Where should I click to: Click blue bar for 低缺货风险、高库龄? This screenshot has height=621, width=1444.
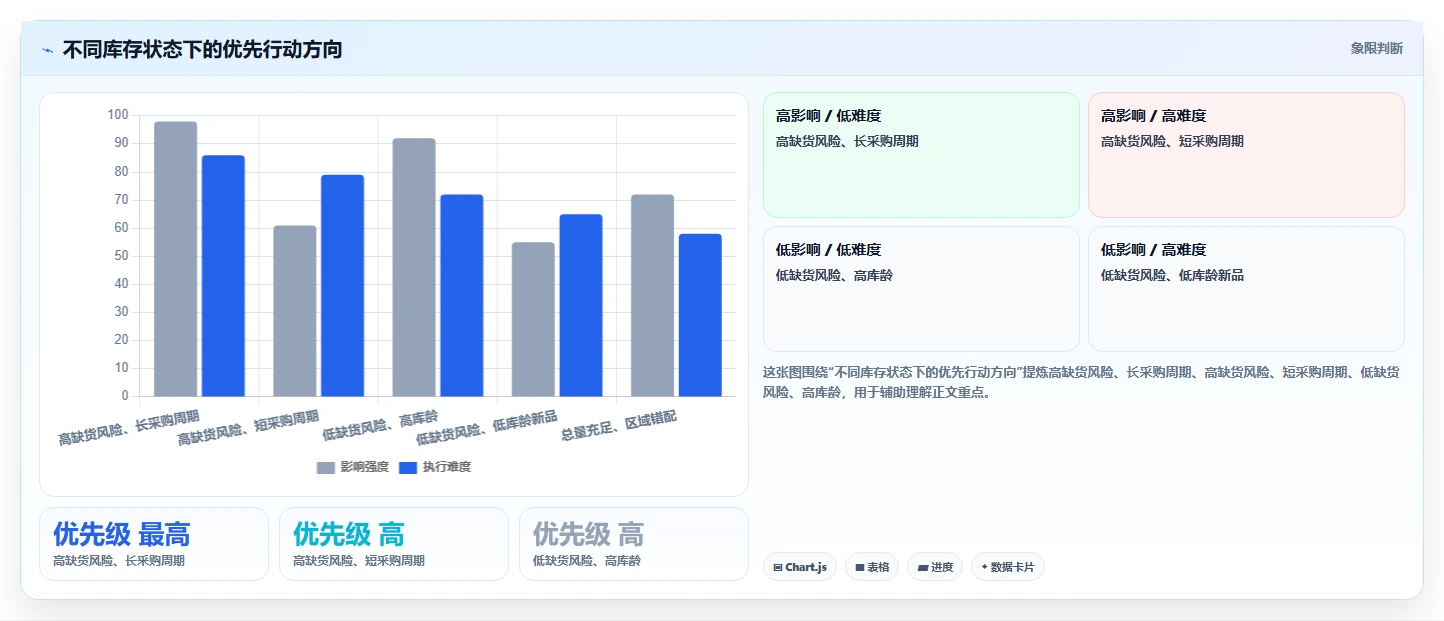point(462,295)
